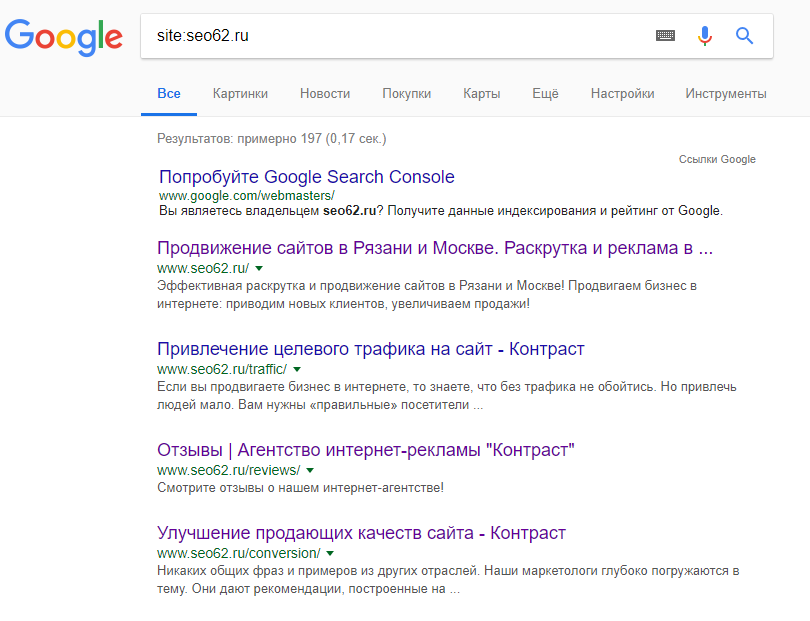Screen dimensions: 810x621
Task: Open Привлечение целевого трафика на сайт result
Action: 370,349
